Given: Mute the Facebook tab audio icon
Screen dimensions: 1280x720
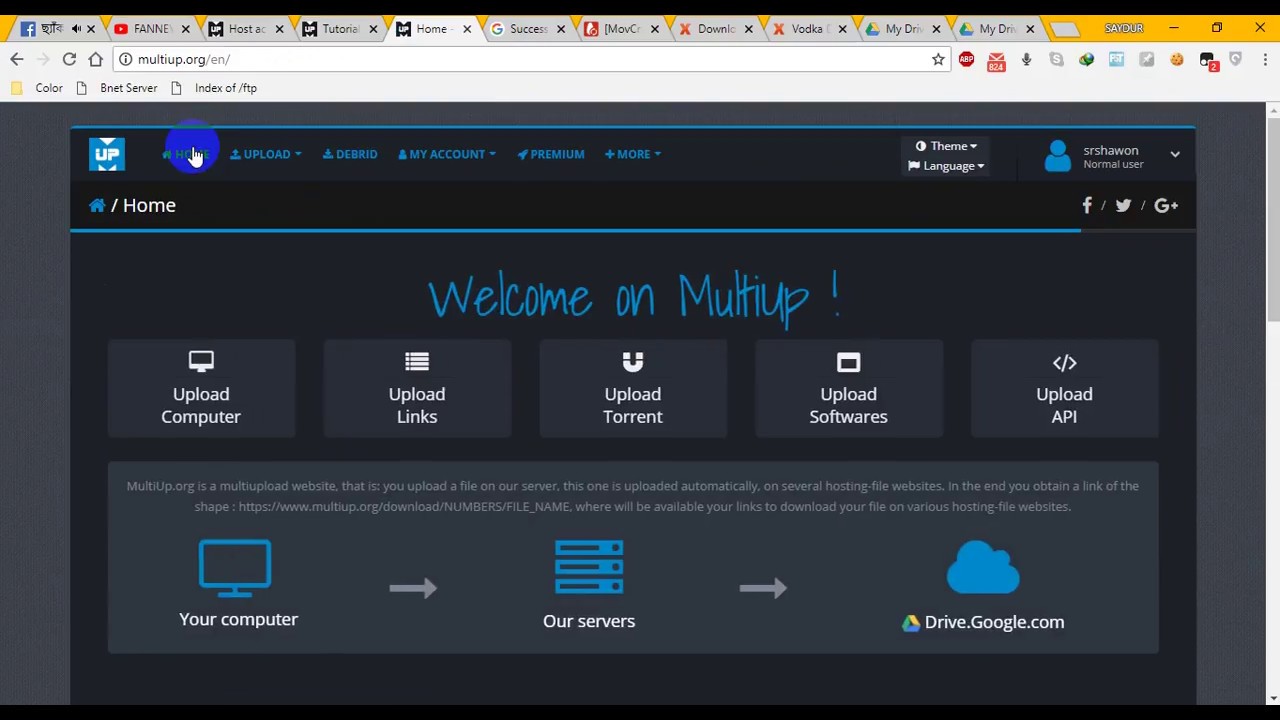Looking at the screenshot, I should pos(76,29).
